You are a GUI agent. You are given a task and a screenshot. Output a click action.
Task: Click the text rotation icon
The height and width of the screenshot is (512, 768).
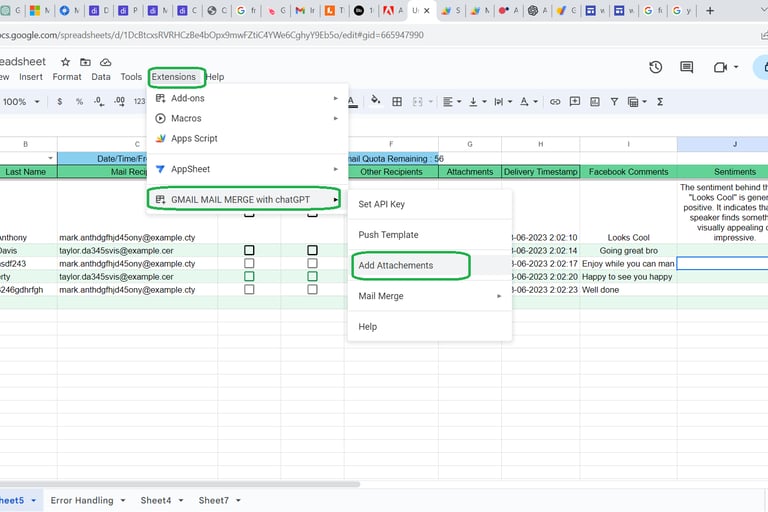pos(524,102)
